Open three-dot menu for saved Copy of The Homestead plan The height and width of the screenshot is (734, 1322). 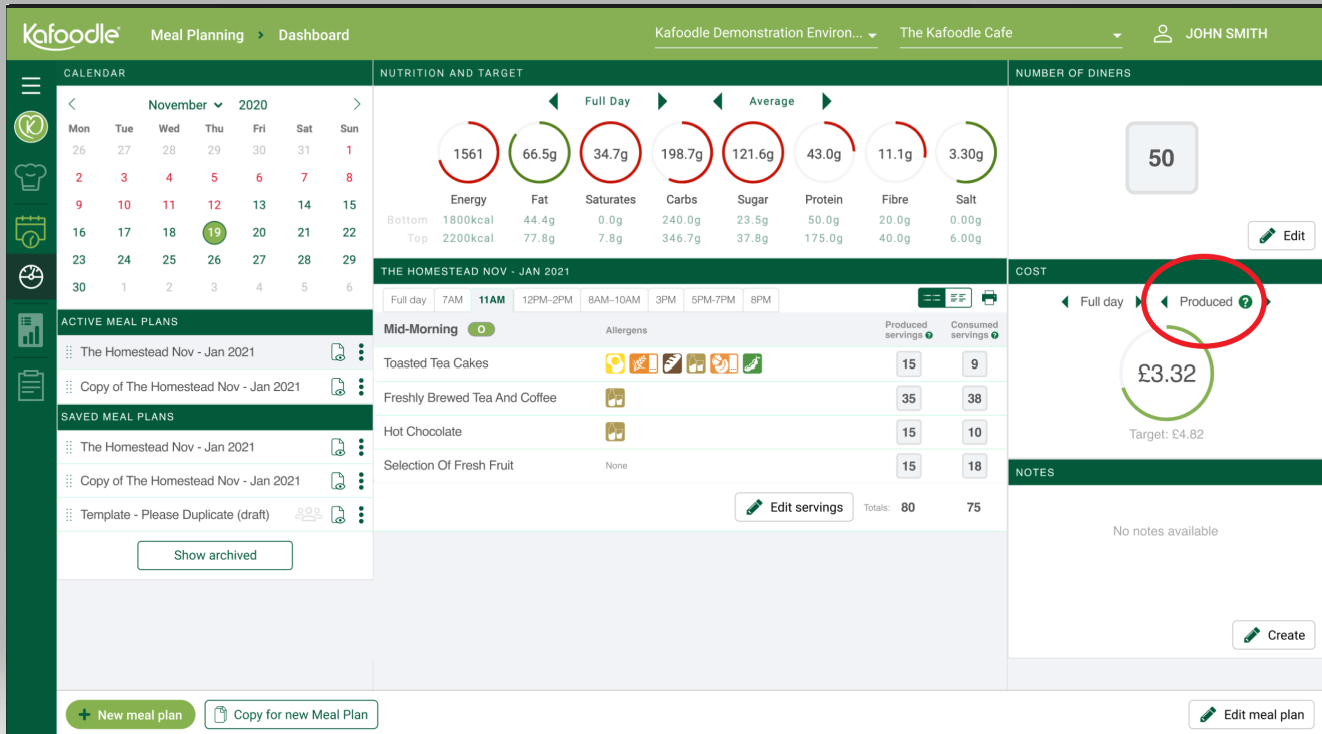point(361,481)
